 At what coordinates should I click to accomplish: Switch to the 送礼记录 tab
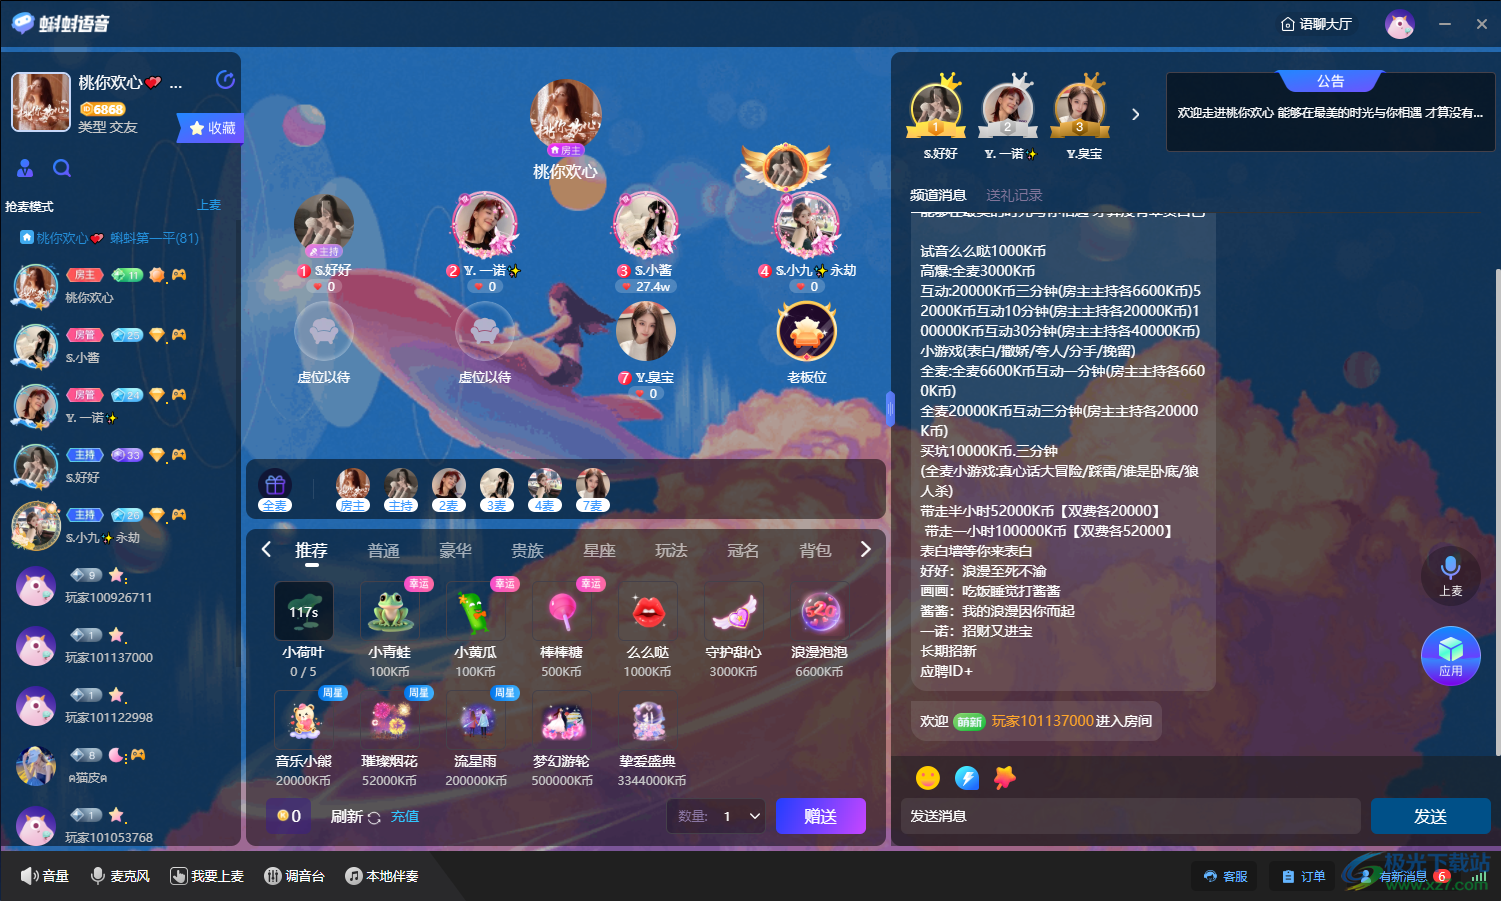pos(1013,195)
